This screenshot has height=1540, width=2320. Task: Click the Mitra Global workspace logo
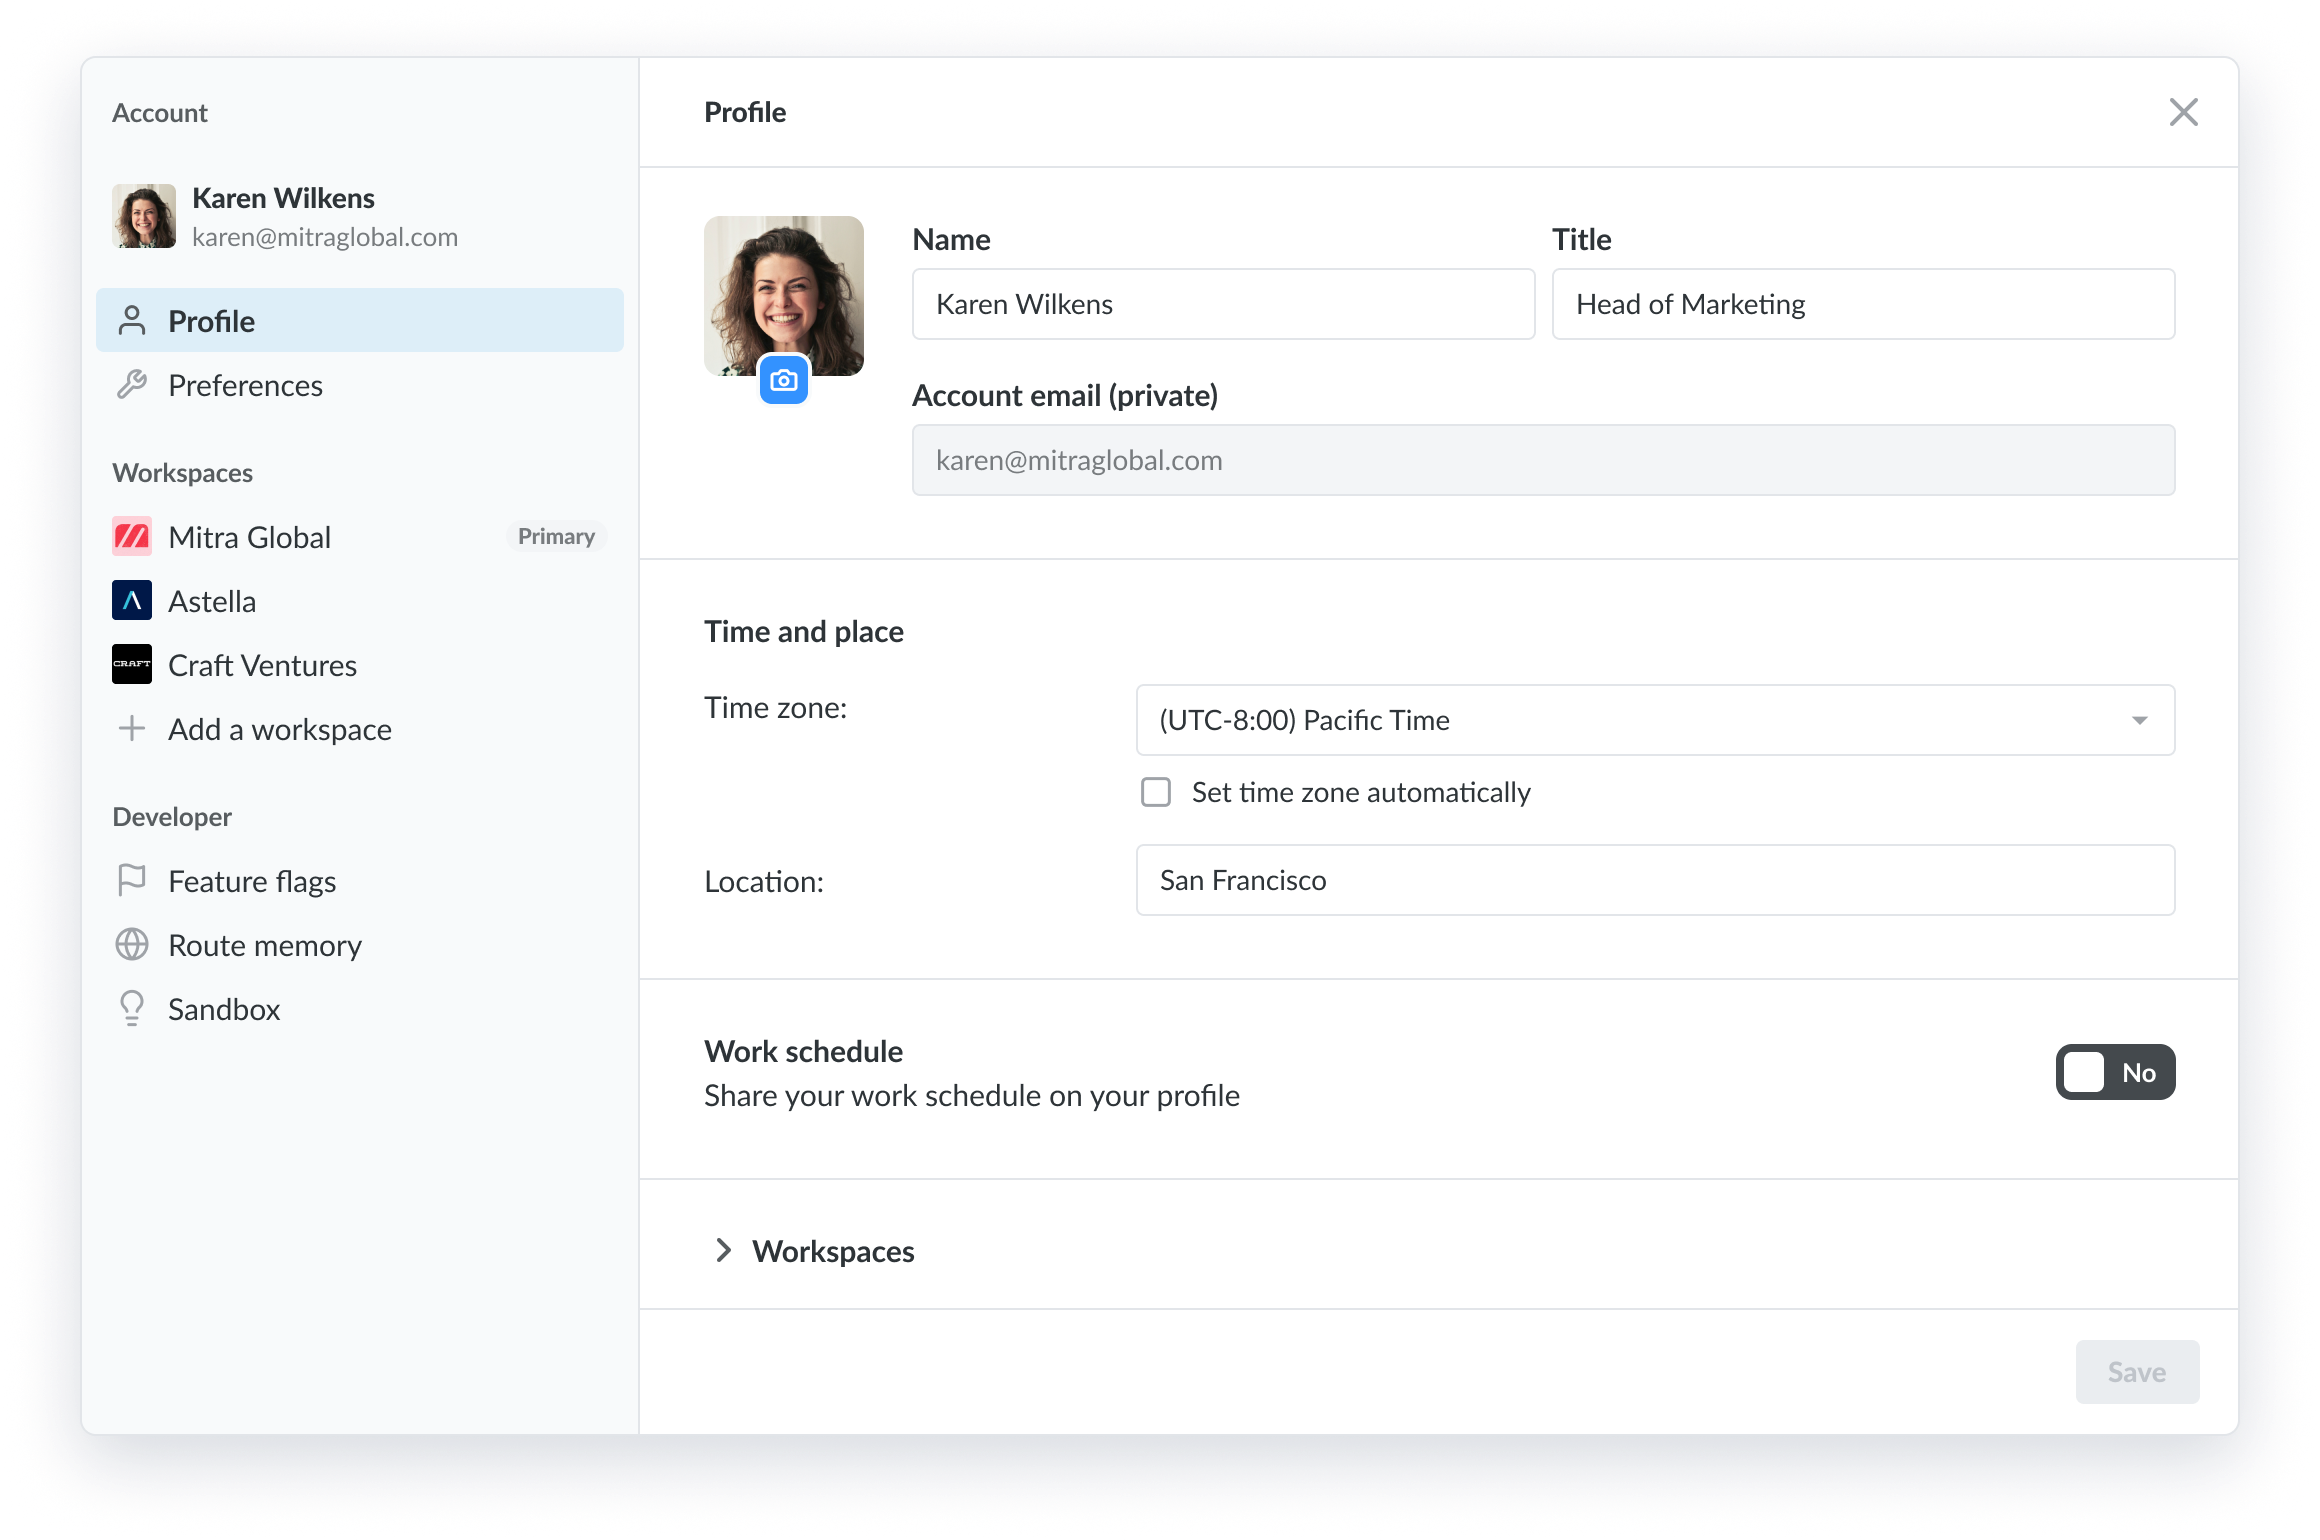point(132,537)
